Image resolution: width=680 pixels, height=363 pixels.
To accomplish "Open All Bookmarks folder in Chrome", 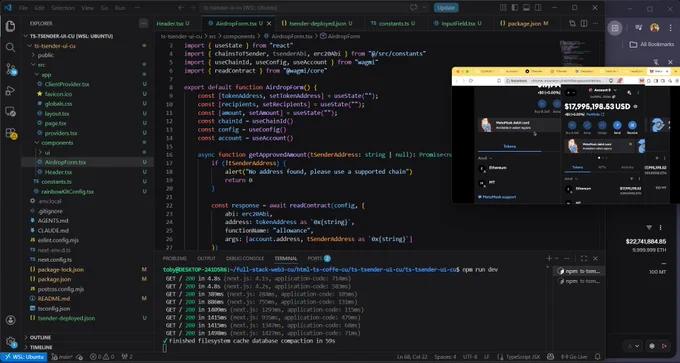I will [652, 44].
